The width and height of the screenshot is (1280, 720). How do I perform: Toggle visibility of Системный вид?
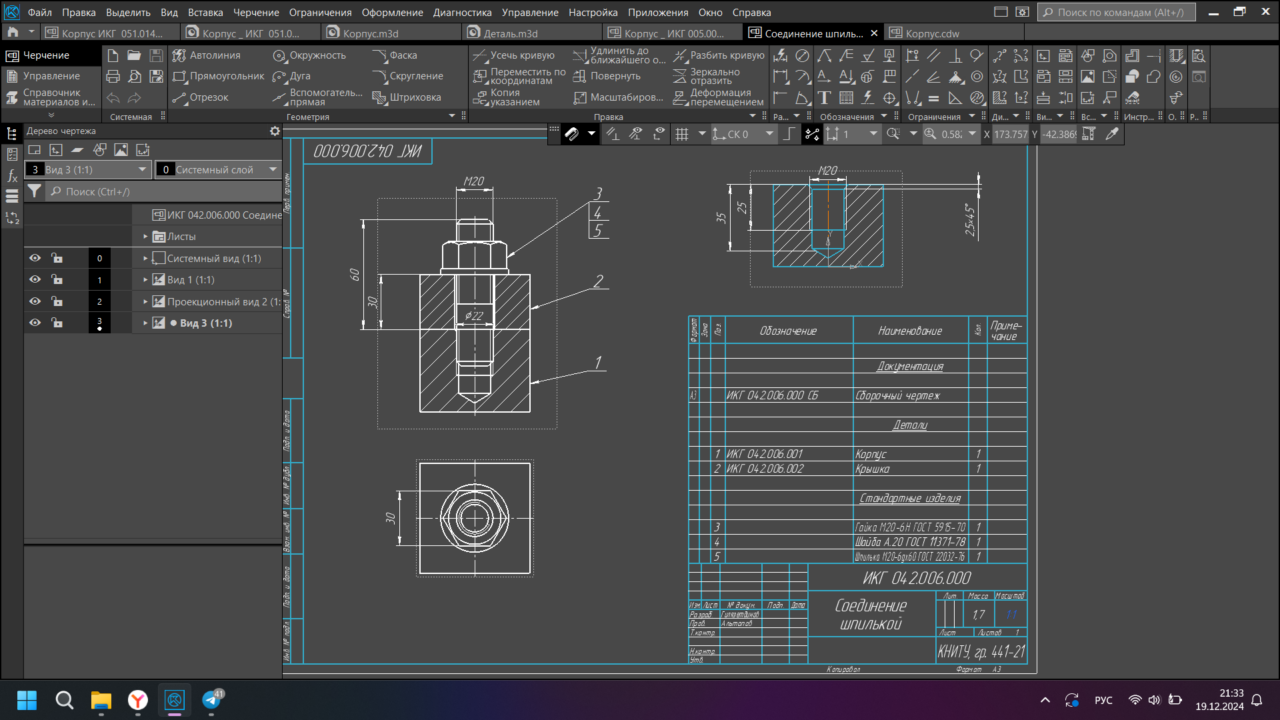[35, 258]
